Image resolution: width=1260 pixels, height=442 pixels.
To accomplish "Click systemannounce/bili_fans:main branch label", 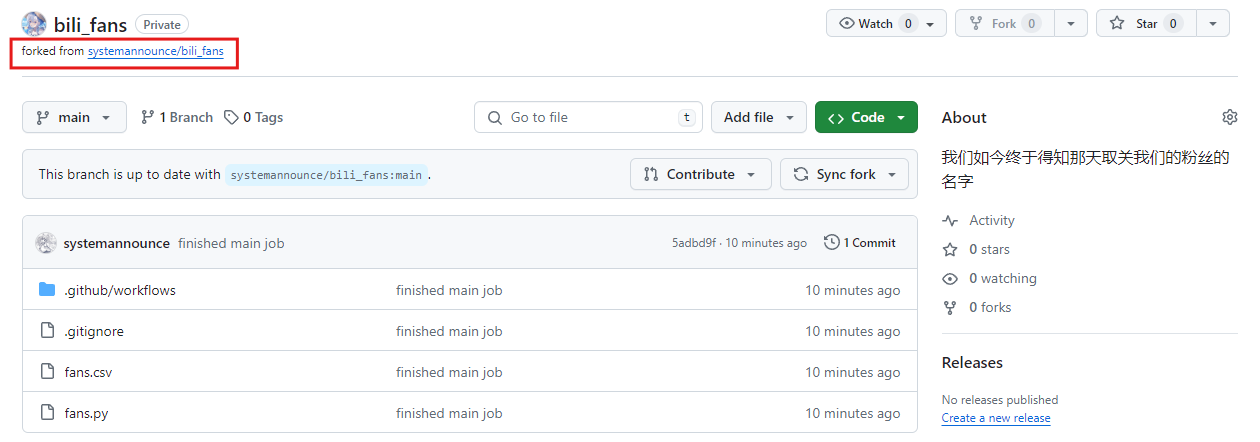I will [326, 175].
